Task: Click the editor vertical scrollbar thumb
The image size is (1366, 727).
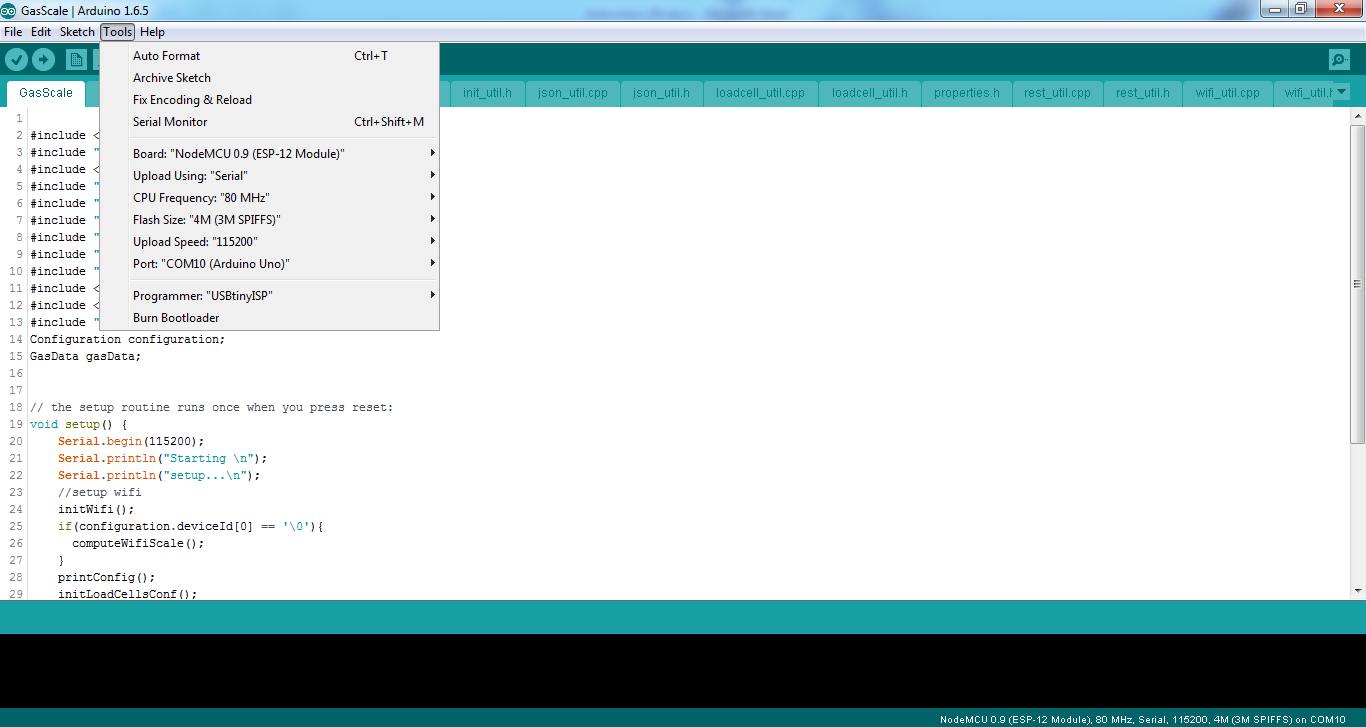Action: click(x=1357, y=284)
